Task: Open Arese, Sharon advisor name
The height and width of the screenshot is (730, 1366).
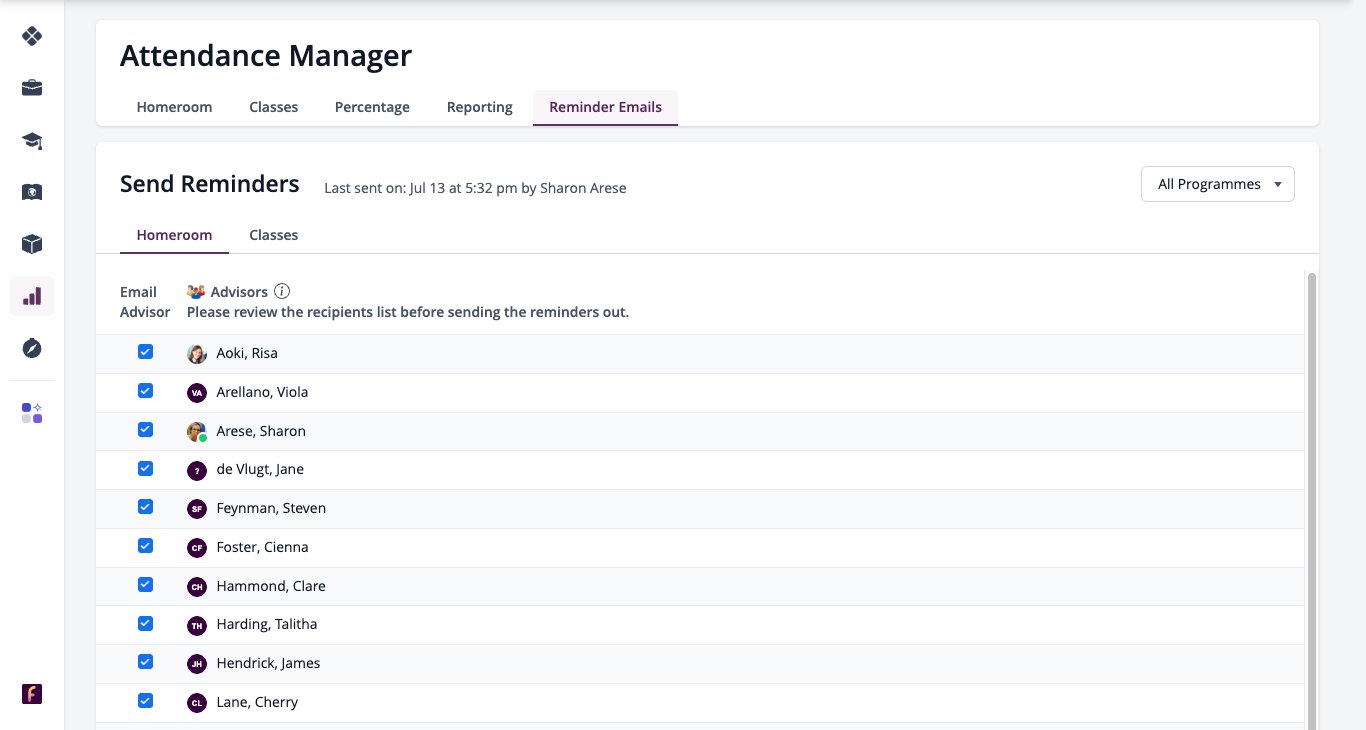Action: [261, 431]
